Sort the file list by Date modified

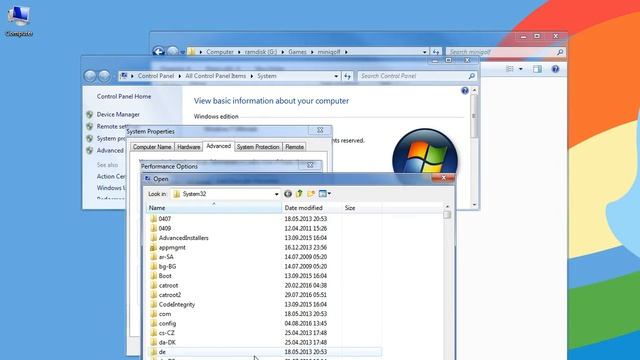[312, 208]
